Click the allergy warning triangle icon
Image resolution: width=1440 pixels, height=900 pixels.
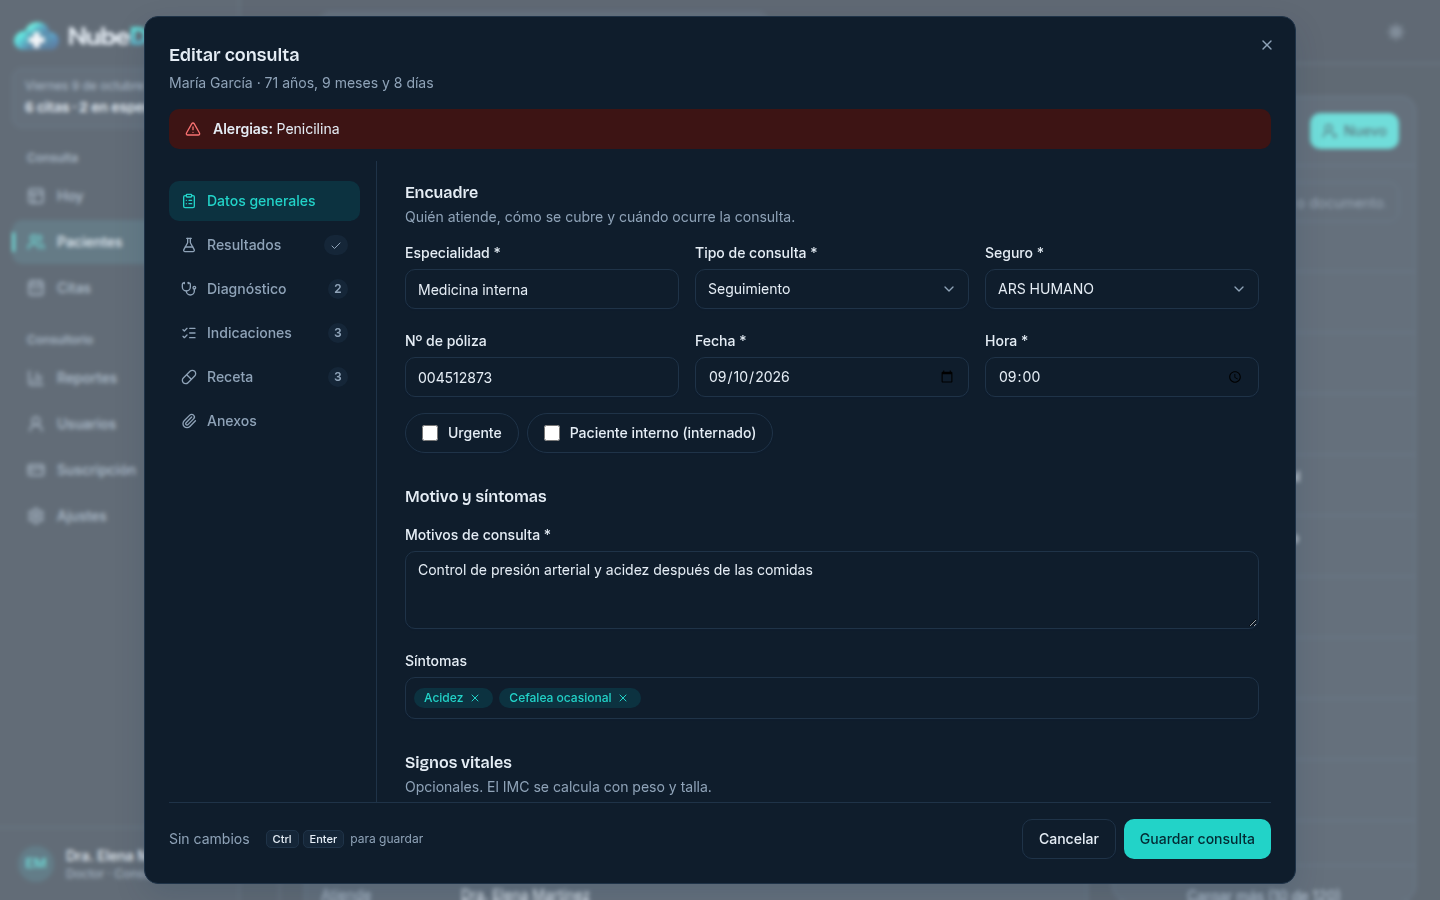[x=193, y=129]
